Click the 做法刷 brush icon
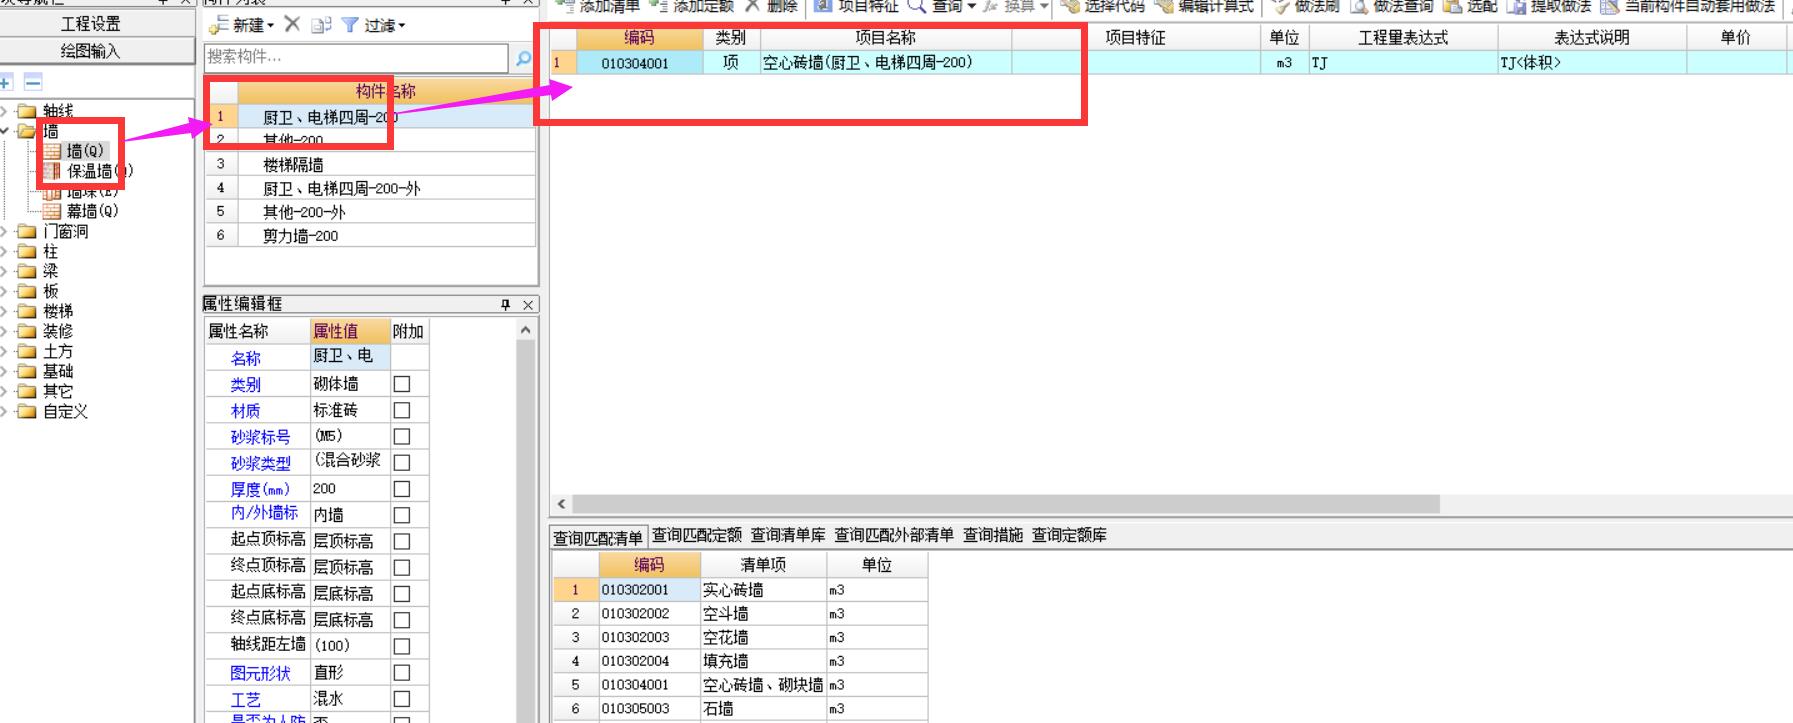Viewport: 1793px width, 723px height. click(1280, 6)
